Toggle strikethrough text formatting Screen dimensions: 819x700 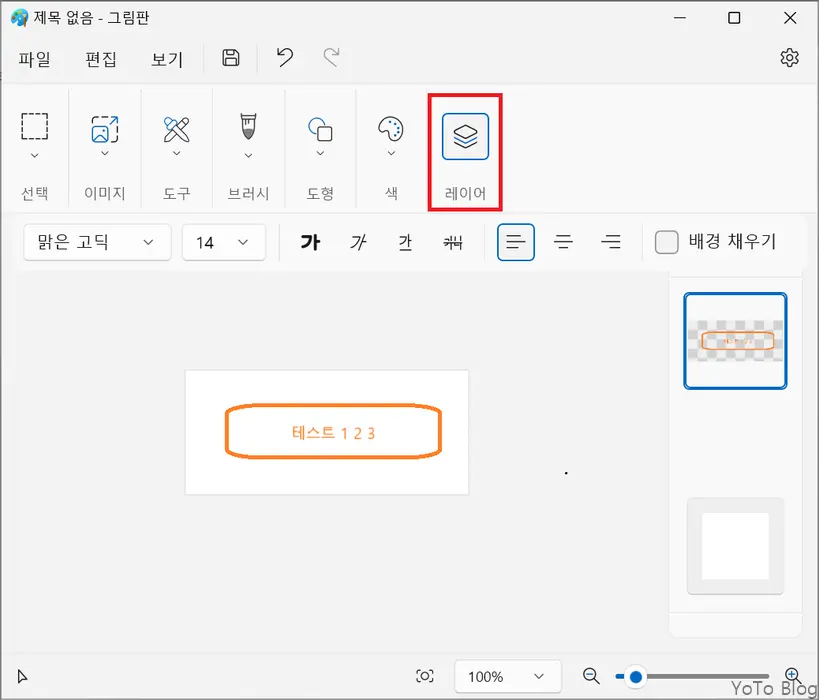click(452, 241)
